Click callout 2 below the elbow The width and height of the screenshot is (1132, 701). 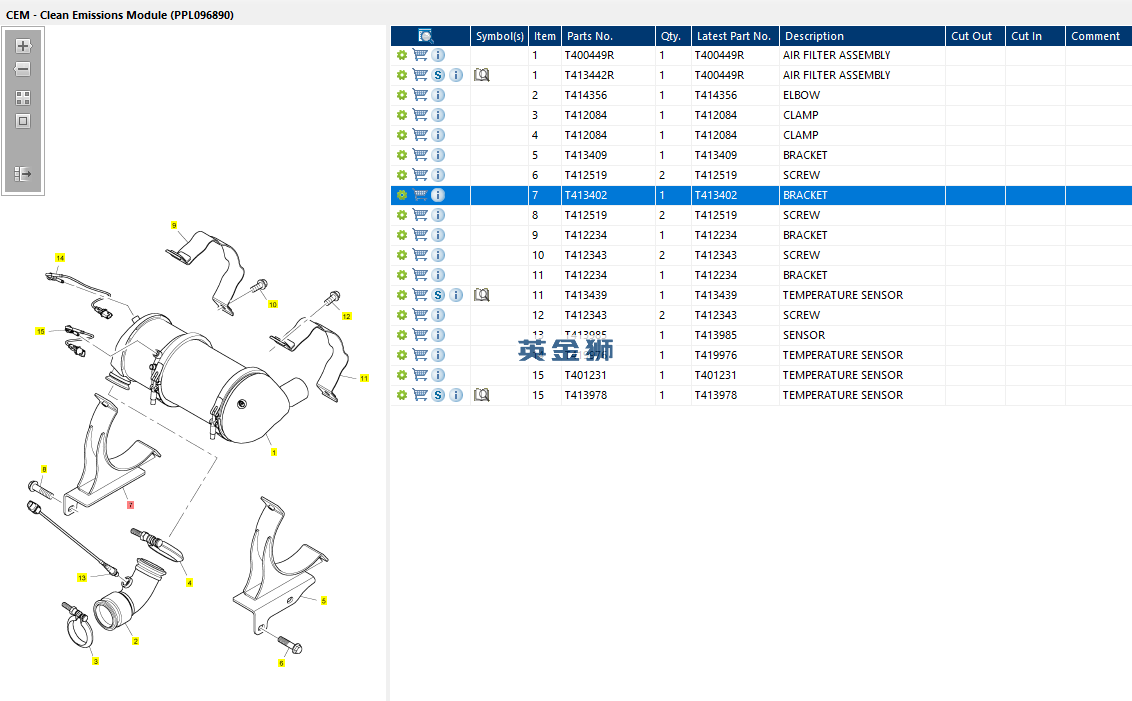(x=135, y=641)
